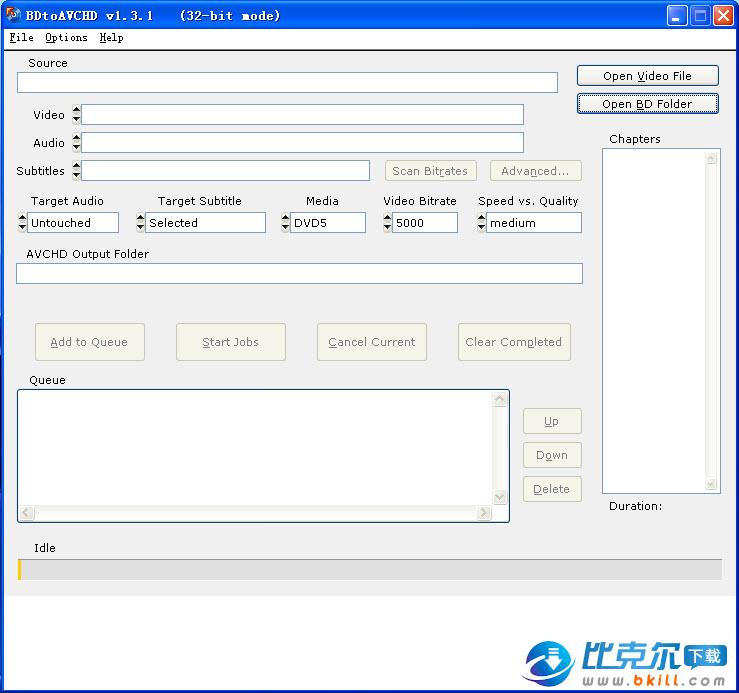Click the Chapters scroll up arrow

[x=711, y=158]
